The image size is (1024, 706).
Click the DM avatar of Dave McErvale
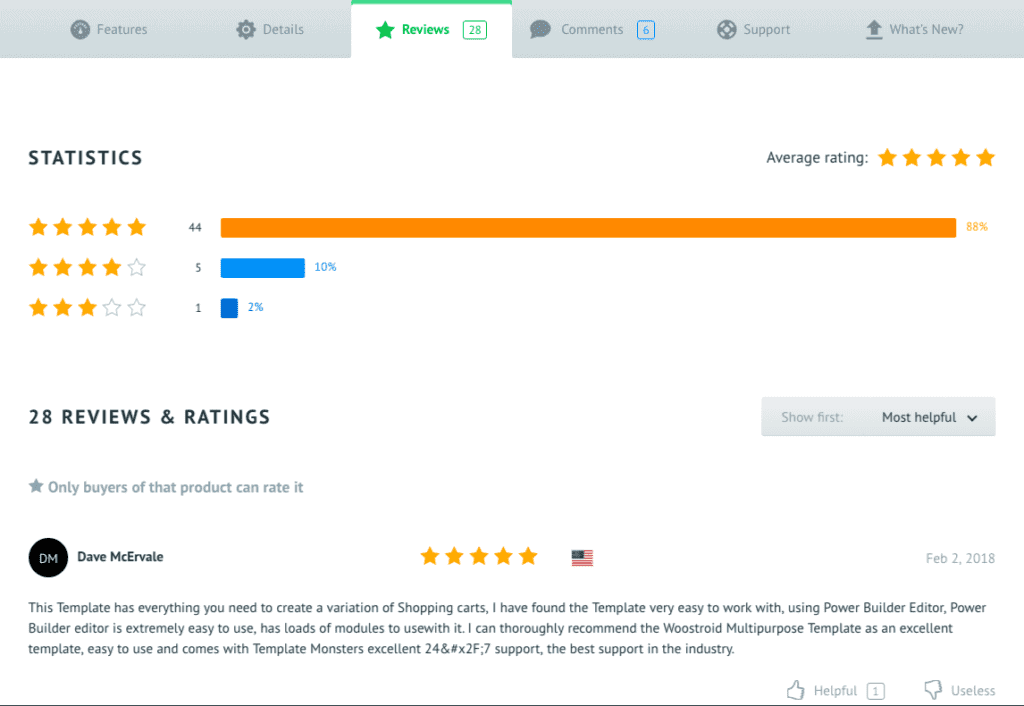[48, 558]
